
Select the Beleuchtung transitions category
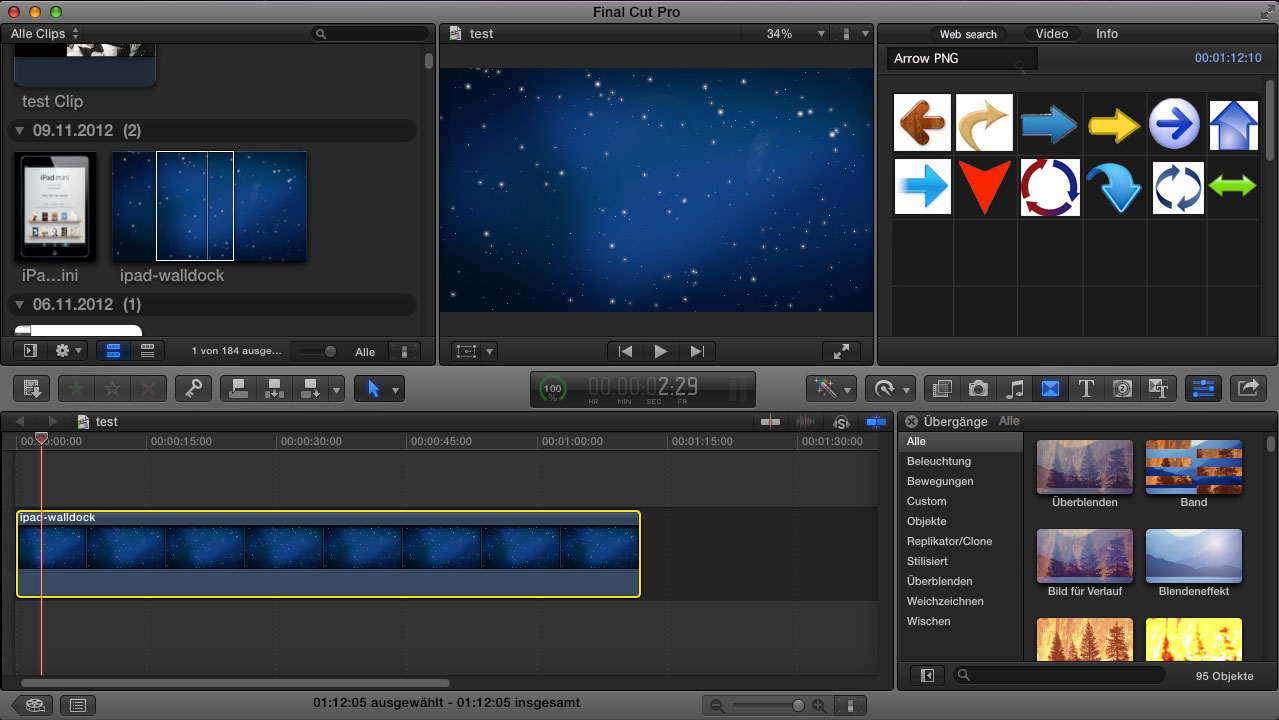pyautogui.click(x=938, y=461)
